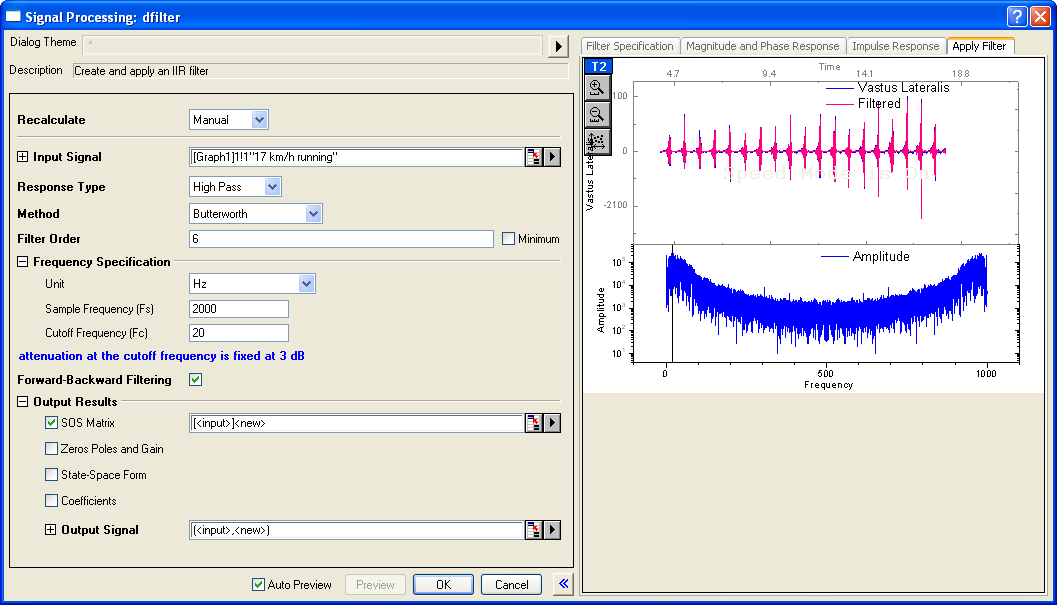The image size is (1057, 605).
Task: Click inside the Cutoff Frequency field
Action: click(238, 332)
